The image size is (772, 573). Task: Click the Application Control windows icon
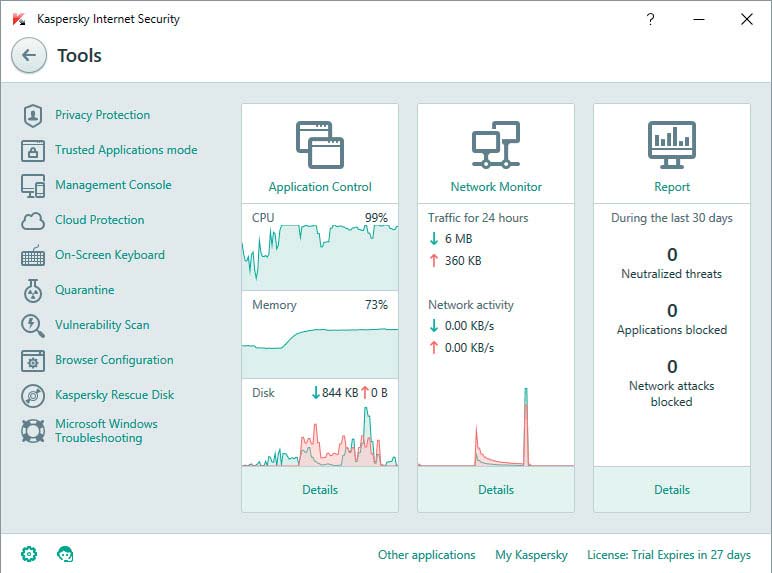320,145
